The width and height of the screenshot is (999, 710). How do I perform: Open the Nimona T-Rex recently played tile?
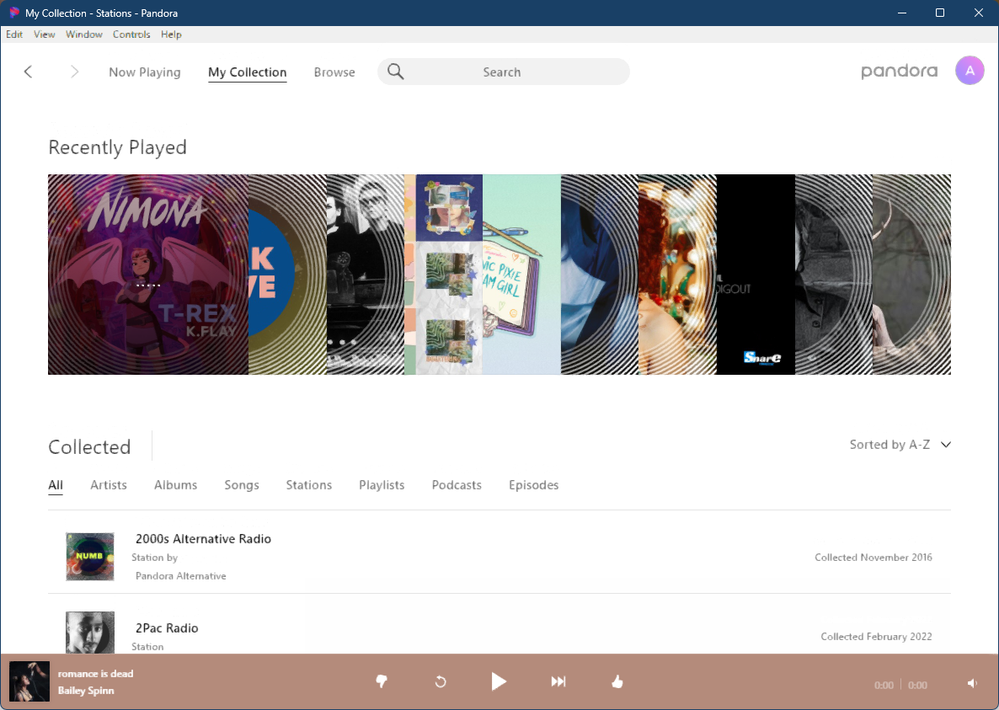(148, 275)
